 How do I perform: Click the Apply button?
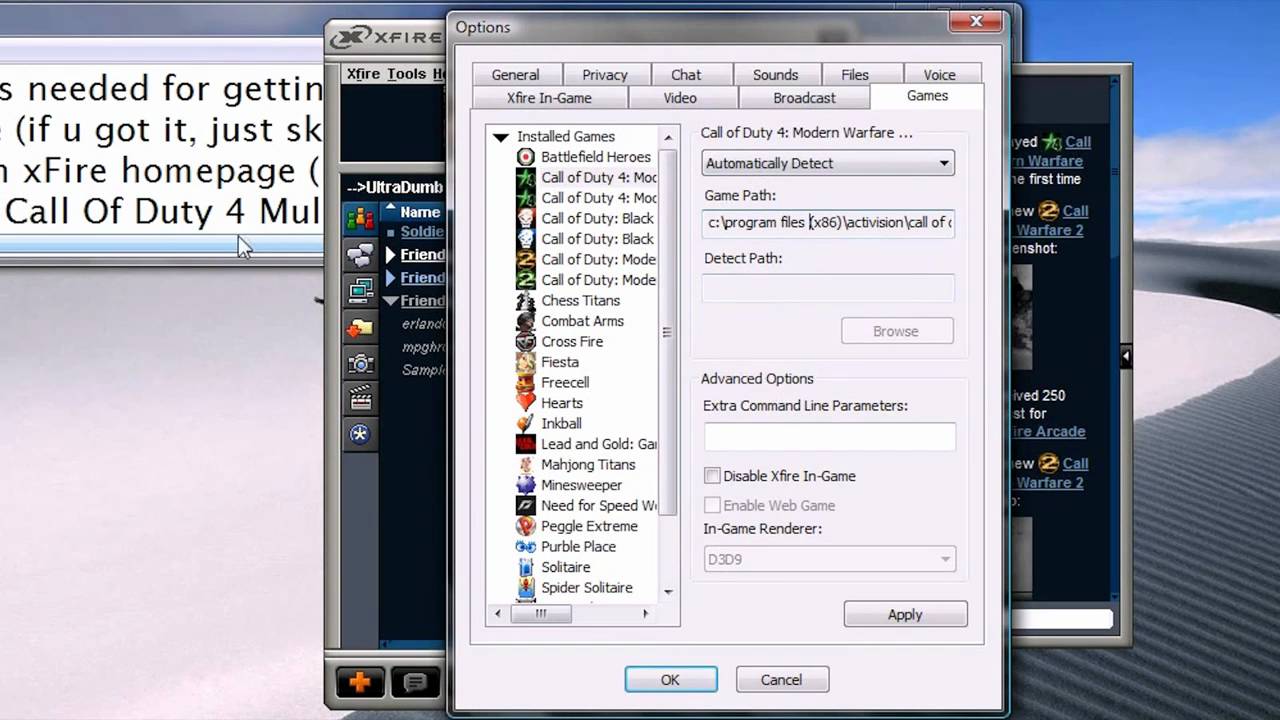point(905,615)
